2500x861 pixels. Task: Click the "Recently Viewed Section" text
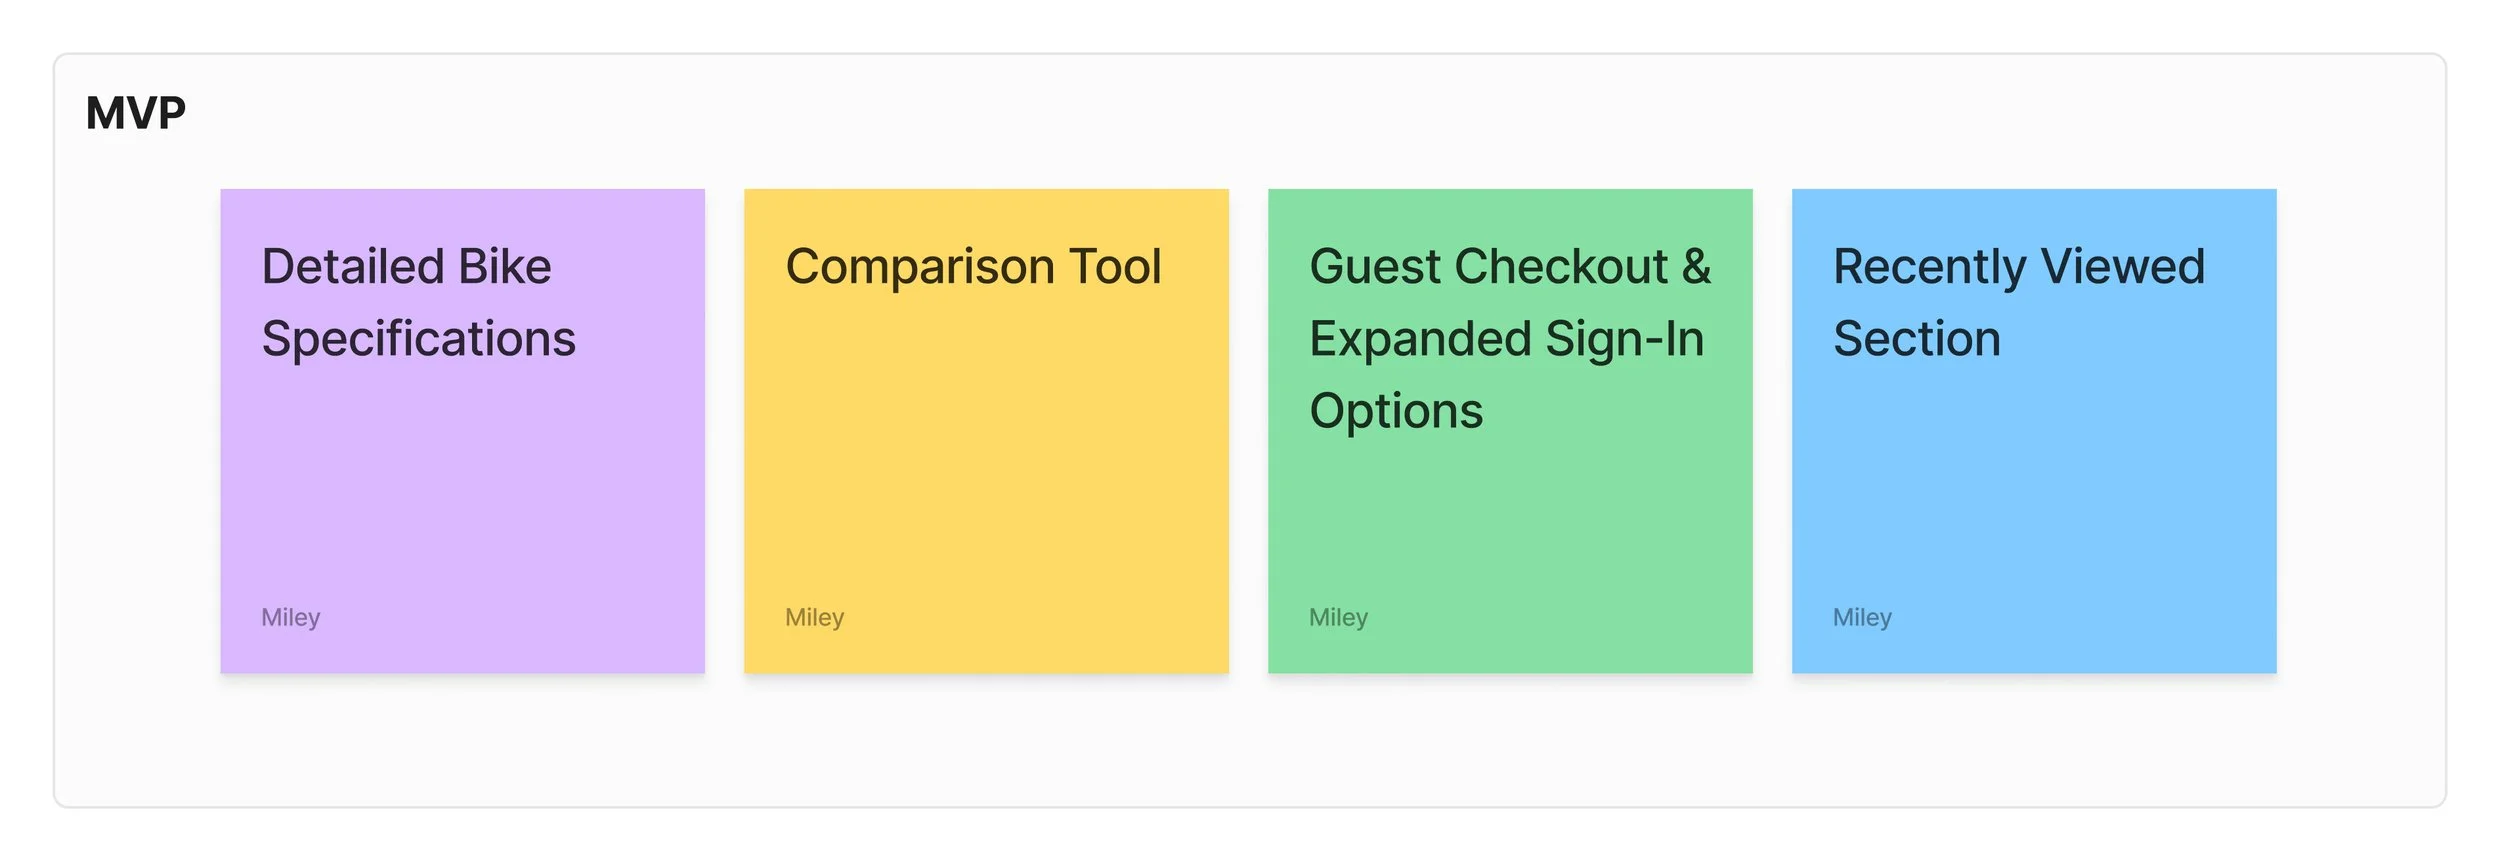[x=2018, y=302]
